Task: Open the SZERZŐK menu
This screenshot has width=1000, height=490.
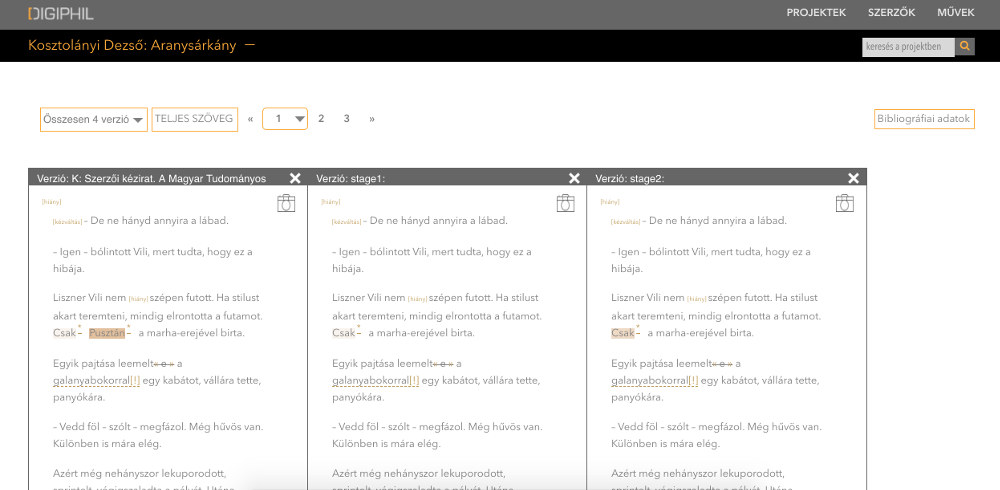Action: click(891, 13)
